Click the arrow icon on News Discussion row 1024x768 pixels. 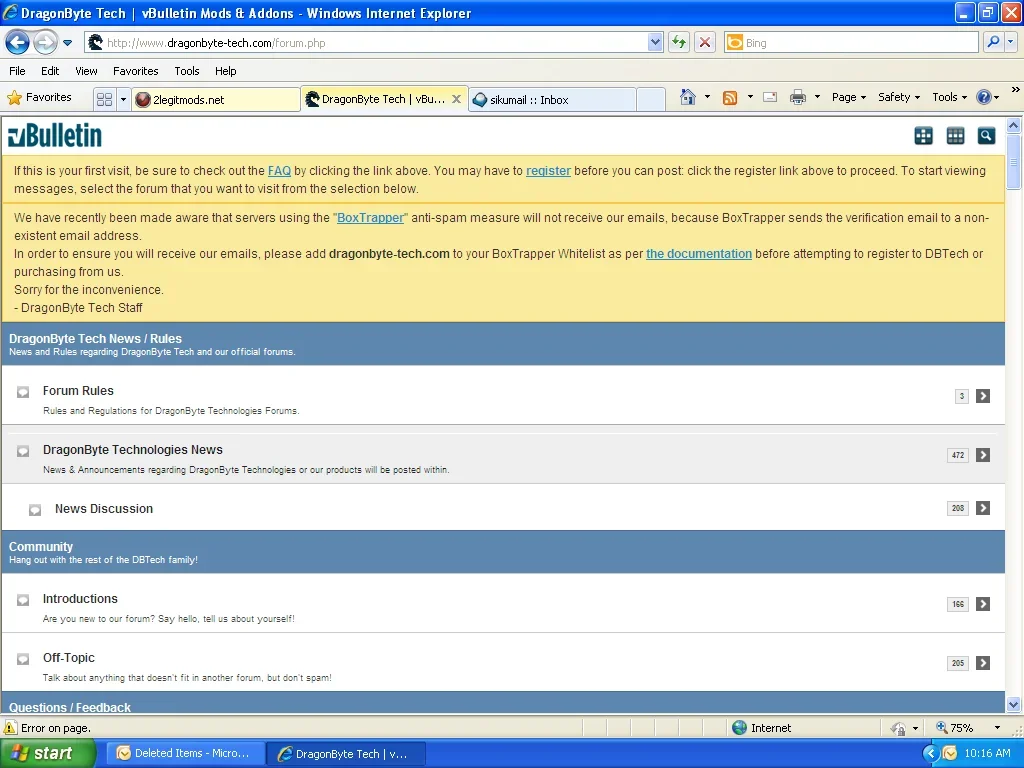[x=983, y=508]
